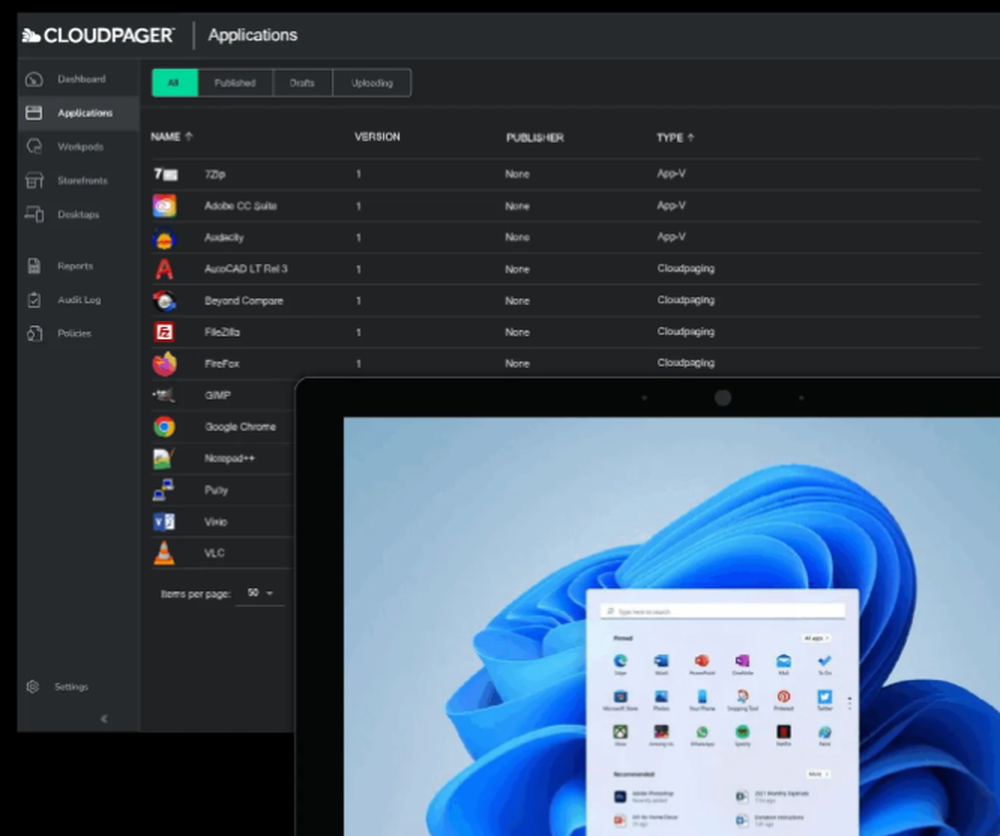
Task: Expand the All apps list
Action: [x=816, y=638]
